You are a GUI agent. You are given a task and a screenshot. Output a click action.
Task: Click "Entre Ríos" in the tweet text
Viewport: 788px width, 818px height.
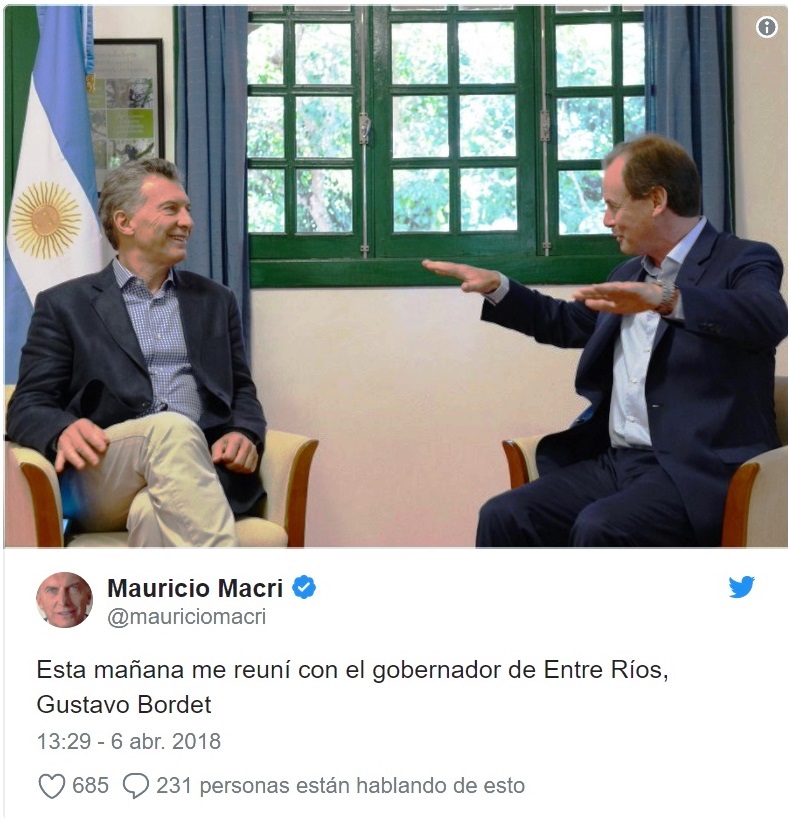(603, 670)
